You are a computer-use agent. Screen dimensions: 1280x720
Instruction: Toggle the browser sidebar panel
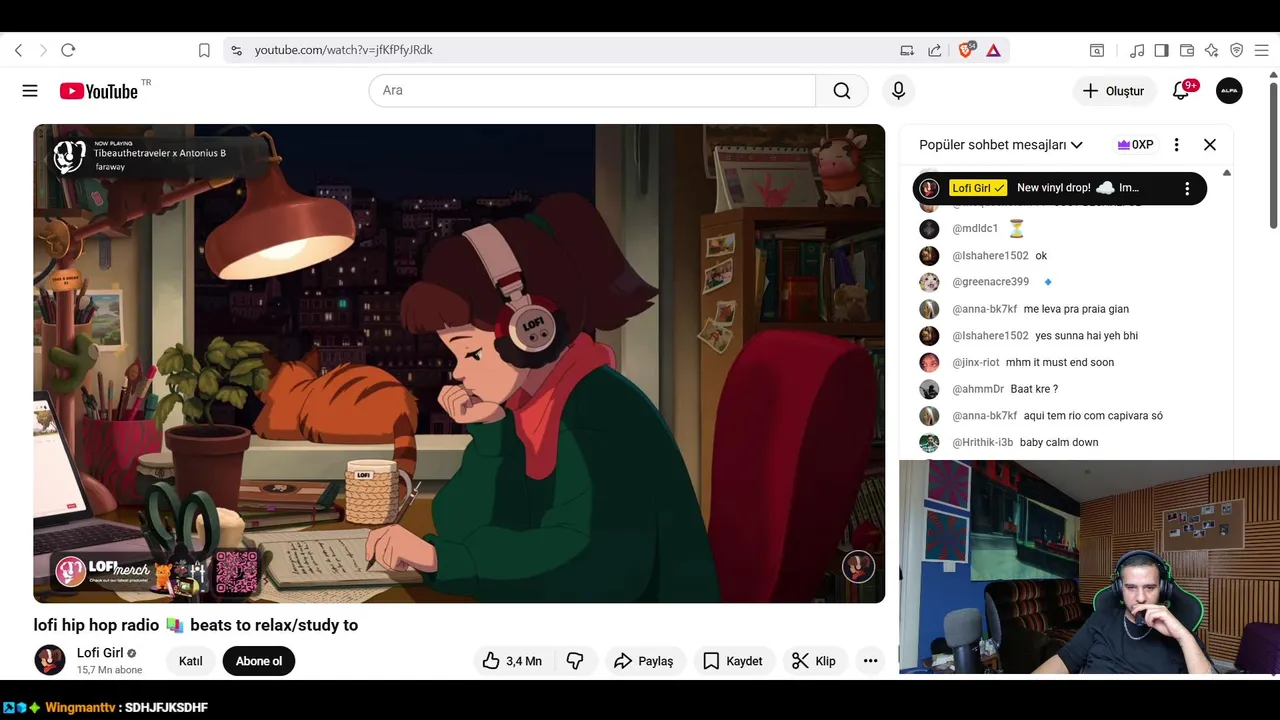pyautogui.click(x=1162, y=50)
